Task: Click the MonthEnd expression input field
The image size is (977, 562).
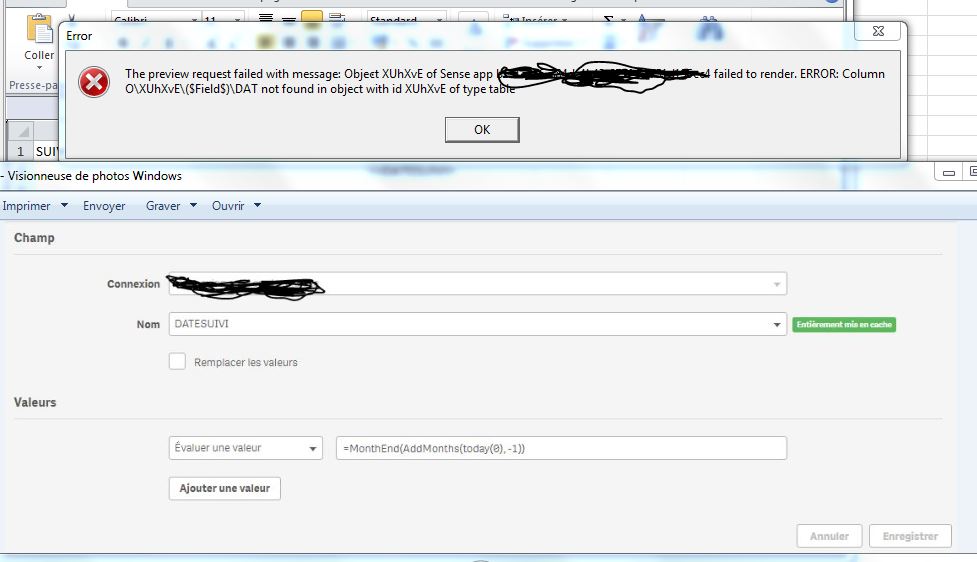Action: tap(561, 448)
